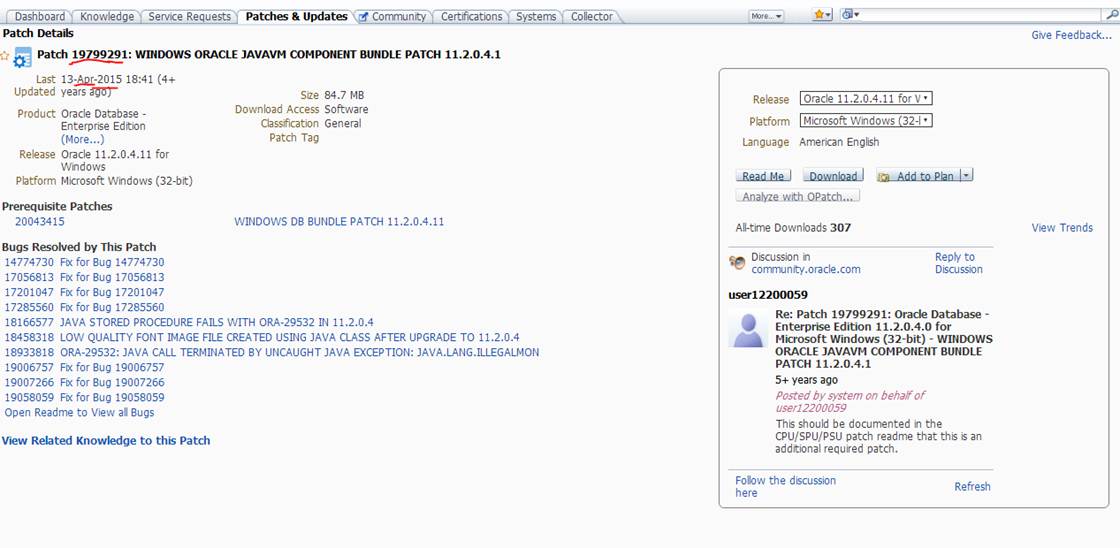Open the Release dropdown

point(866,99)
